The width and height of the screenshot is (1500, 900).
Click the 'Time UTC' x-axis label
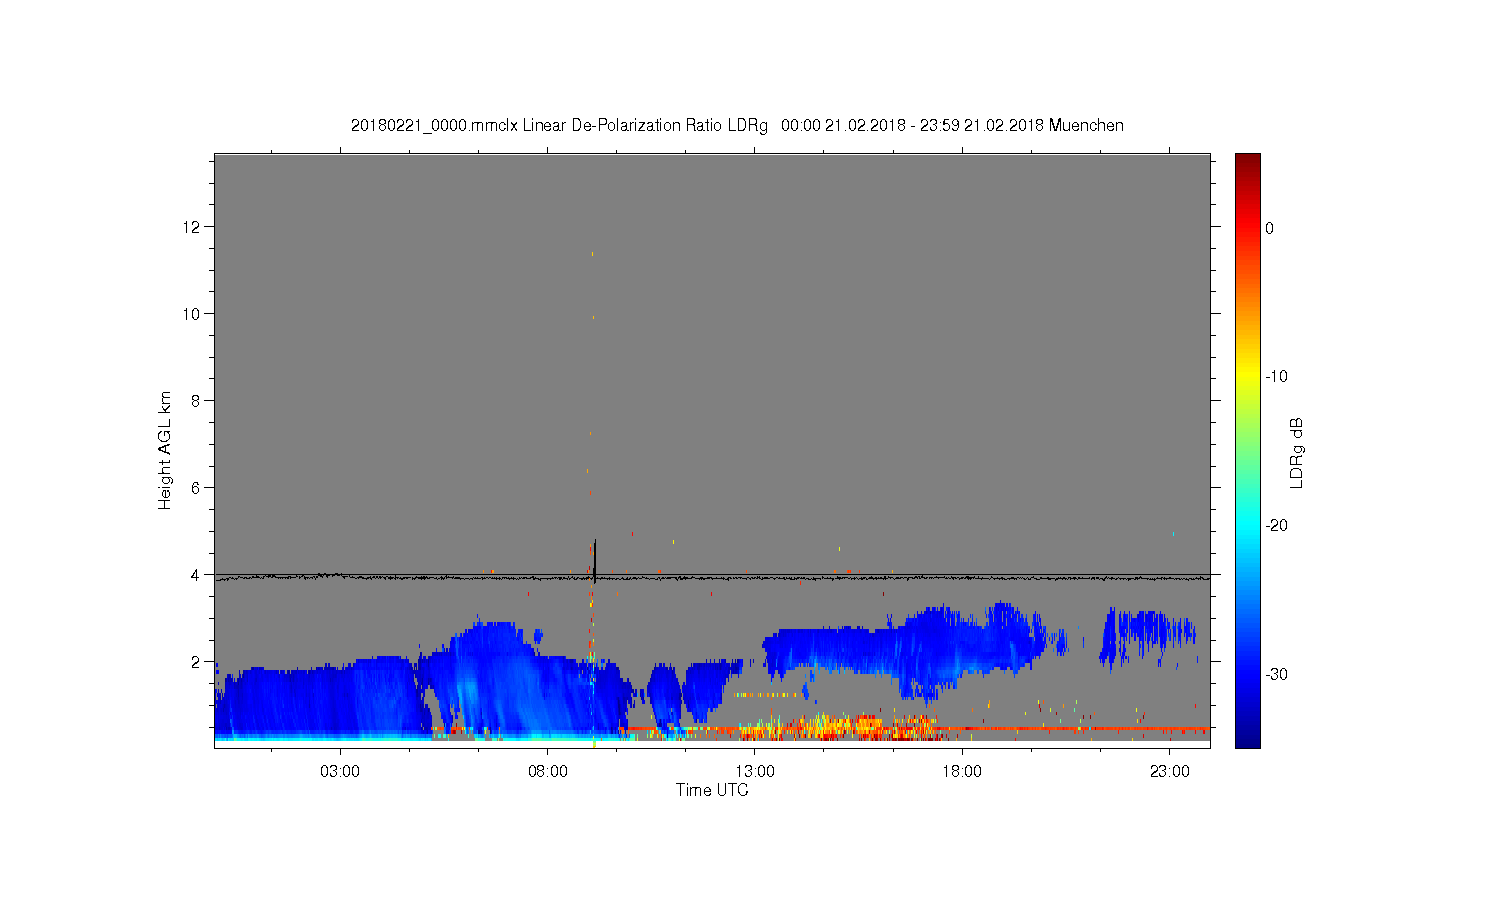click(712, 790)
